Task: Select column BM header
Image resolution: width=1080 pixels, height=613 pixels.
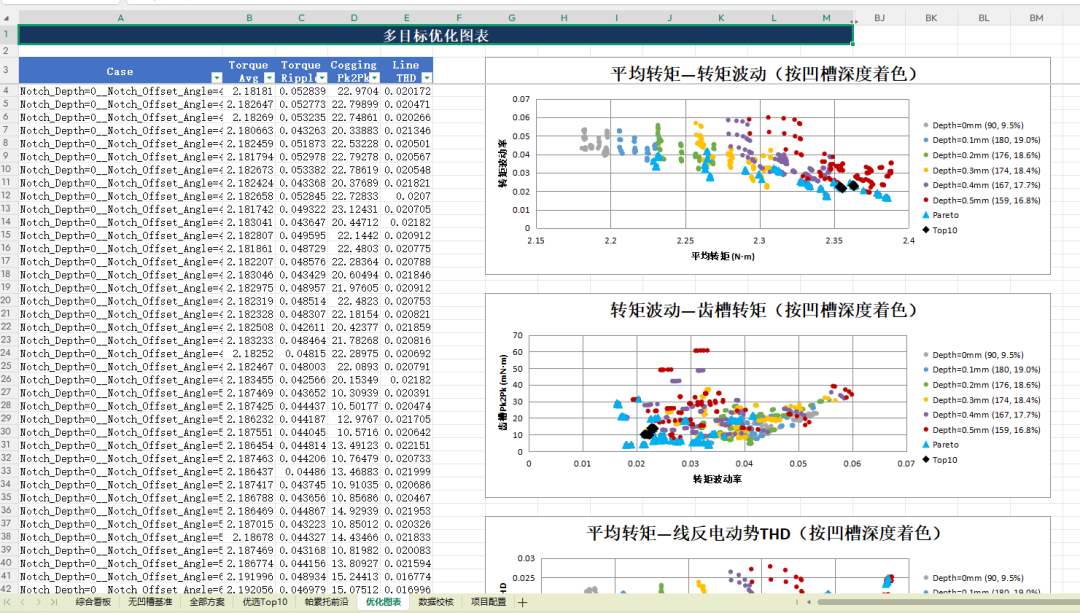Action: 1036,18
